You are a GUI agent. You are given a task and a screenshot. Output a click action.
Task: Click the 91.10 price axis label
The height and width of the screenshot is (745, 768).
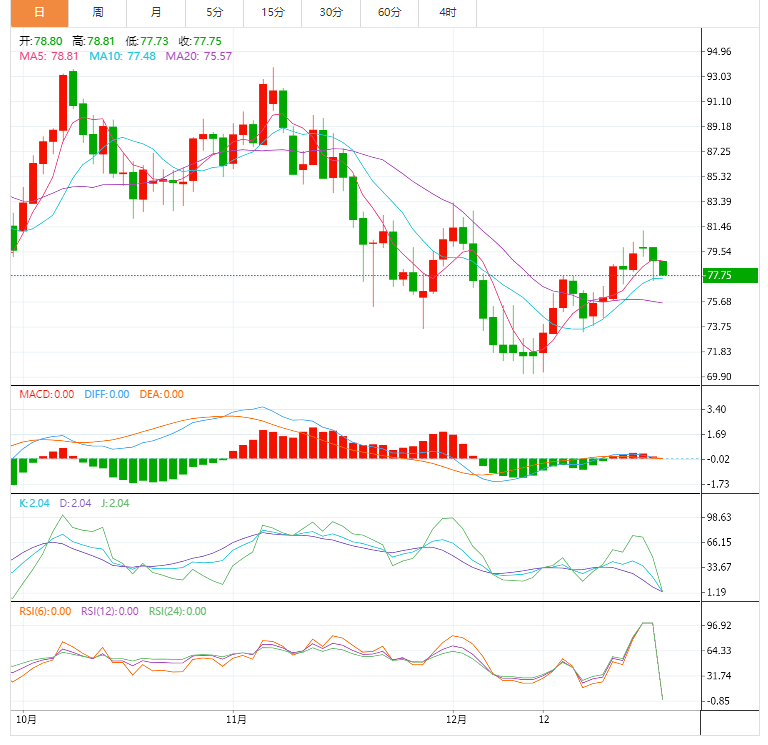(719, 101)
